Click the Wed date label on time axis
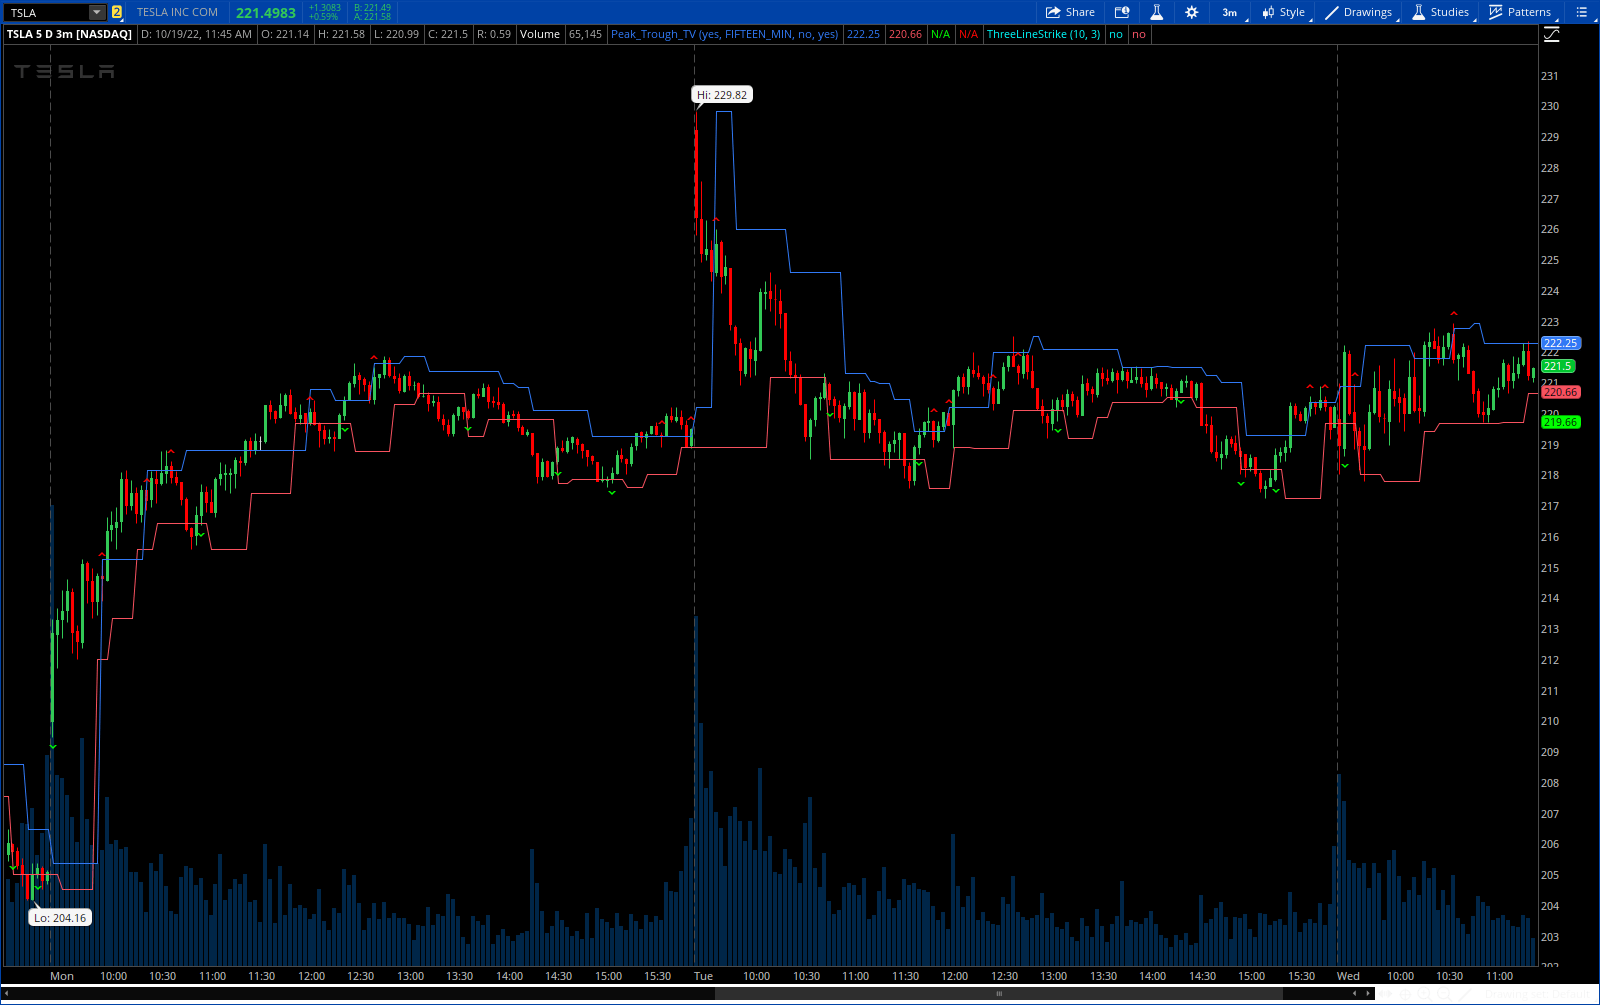The width and height of the screenshot is (1600, 1005). 1348,976
